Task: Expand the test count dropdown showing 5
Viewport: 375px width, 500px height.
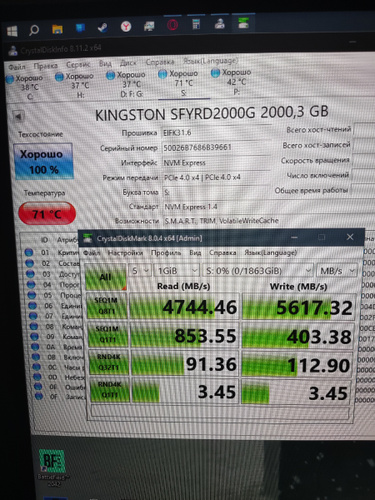Action: 140,271
